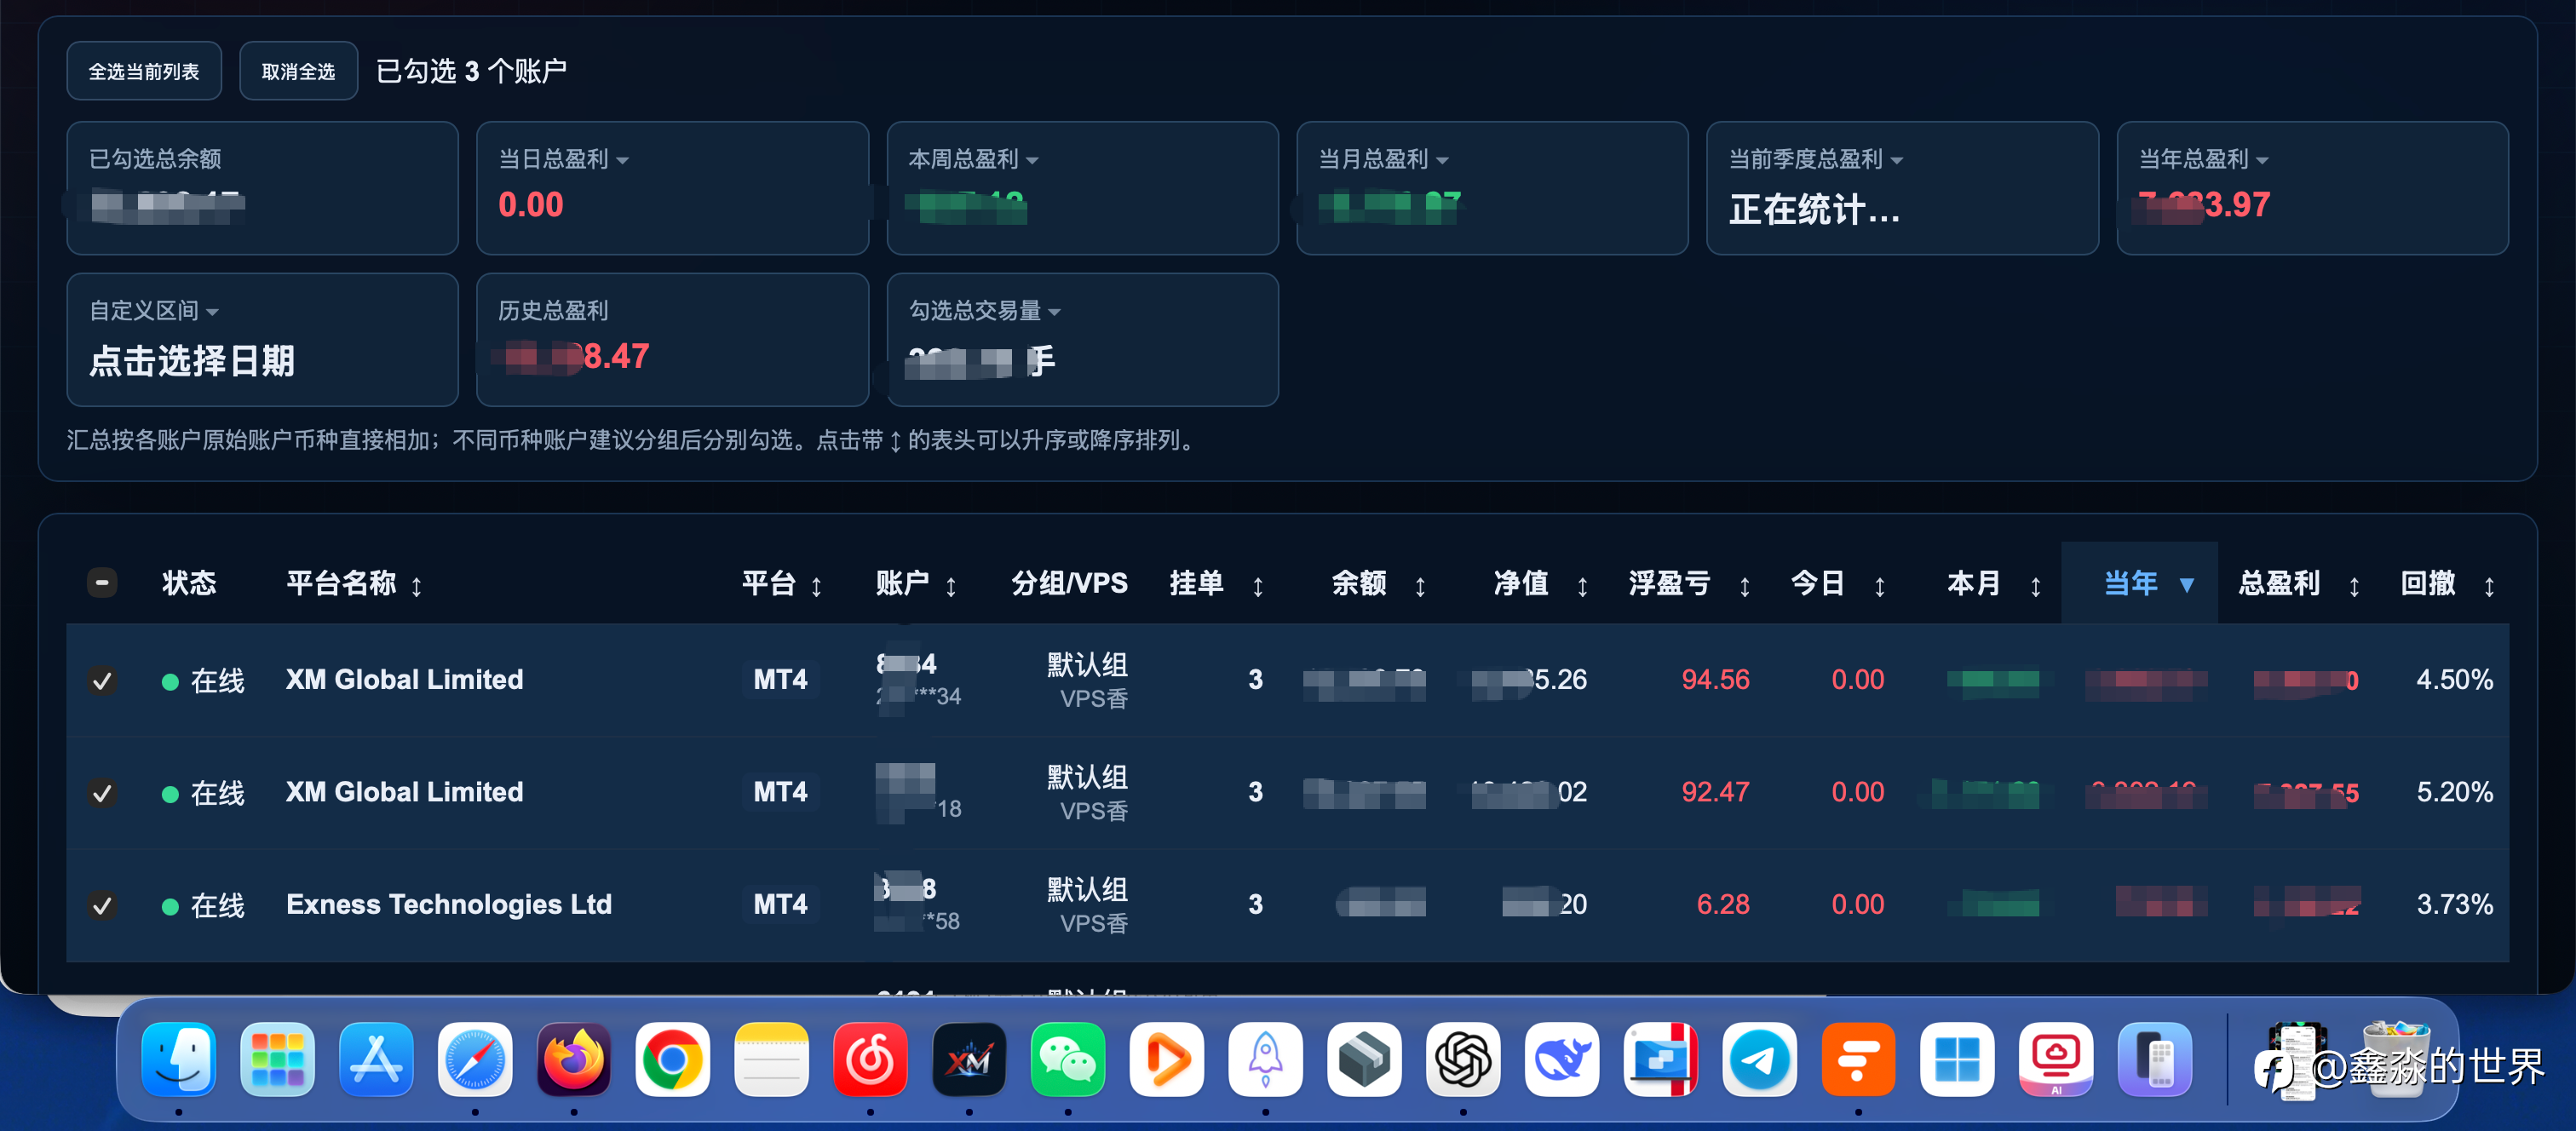Image resolution: width=2576 pixels, height=1131 pixels.
Task: Expand the 本周总盈利 dropdown
Action: coord(974,159)
